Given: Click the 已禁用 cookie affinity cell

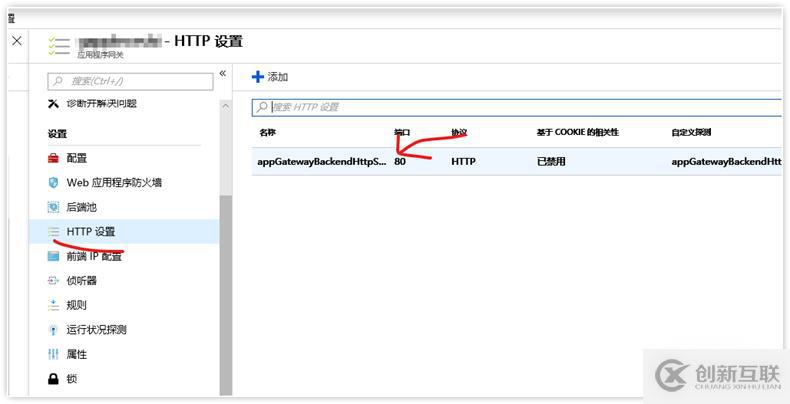Looking at the screenshot, I should (551, 162).
